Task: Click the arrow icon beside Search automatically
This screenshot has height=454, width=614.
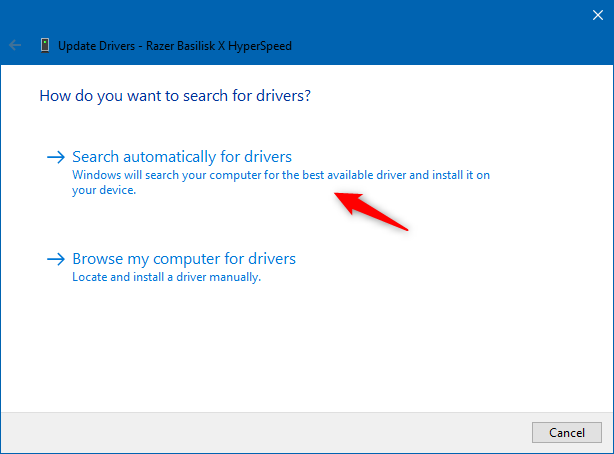Action: click(x=56, y=157)
